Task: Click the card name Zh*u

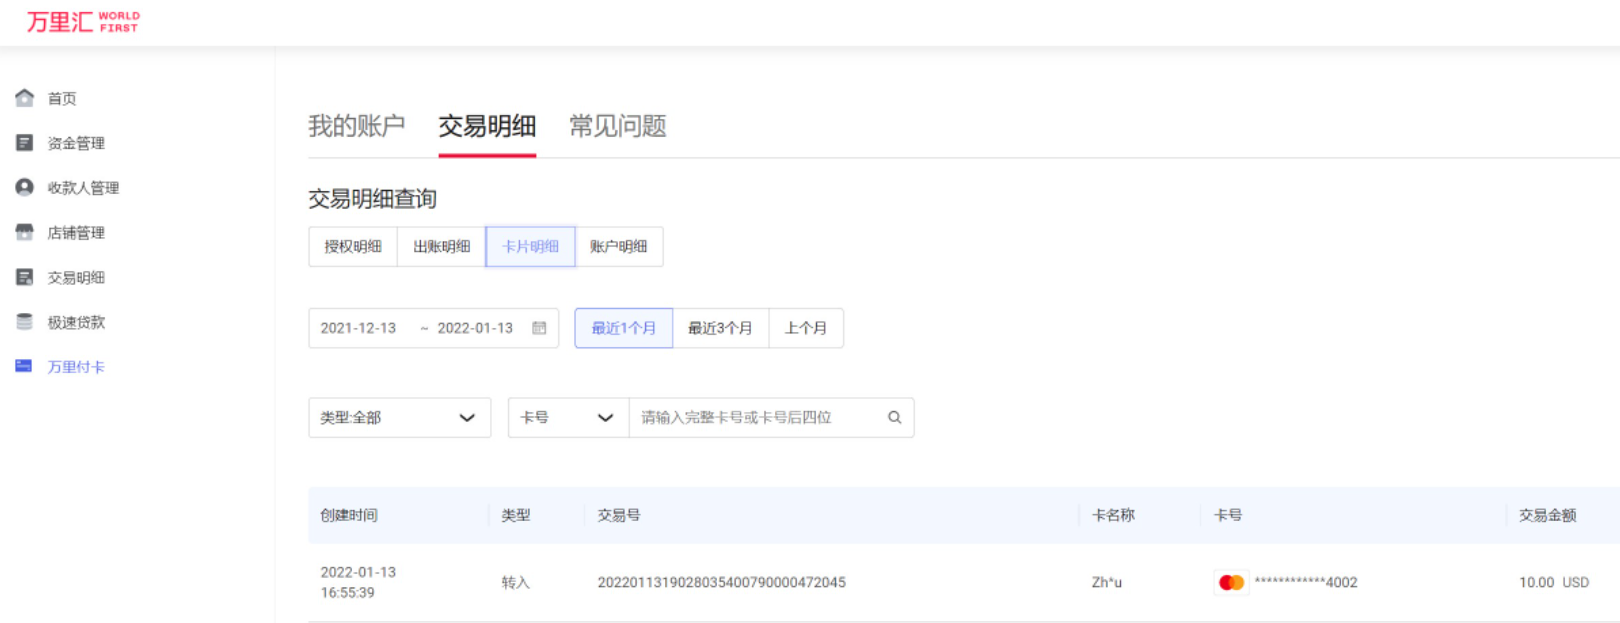Action: click(1107, 582)
